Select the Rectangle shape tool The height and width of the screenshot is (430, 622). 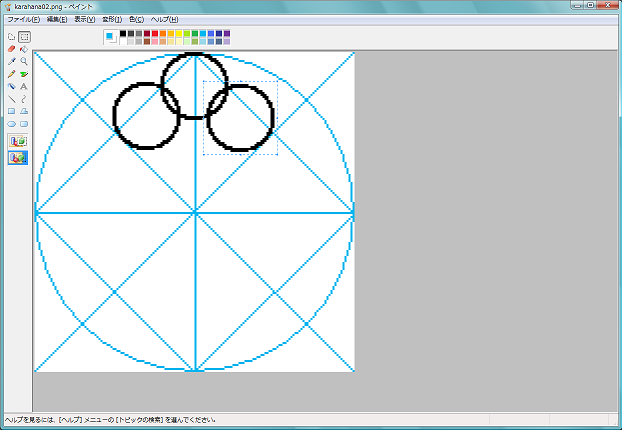pos(12,111)
